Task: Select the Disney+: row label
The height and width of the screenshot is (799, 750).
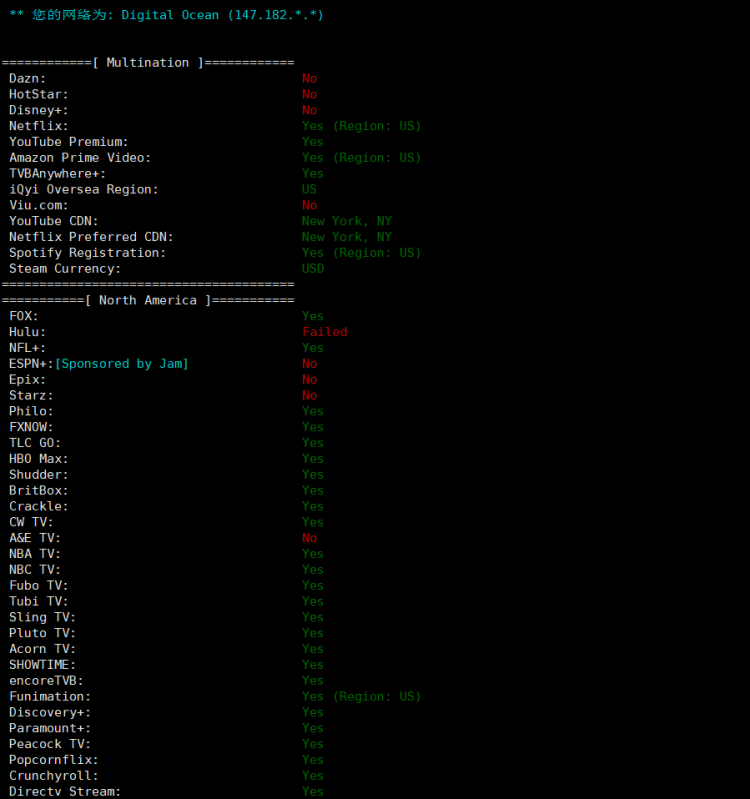Action: [x=39, y=110]
